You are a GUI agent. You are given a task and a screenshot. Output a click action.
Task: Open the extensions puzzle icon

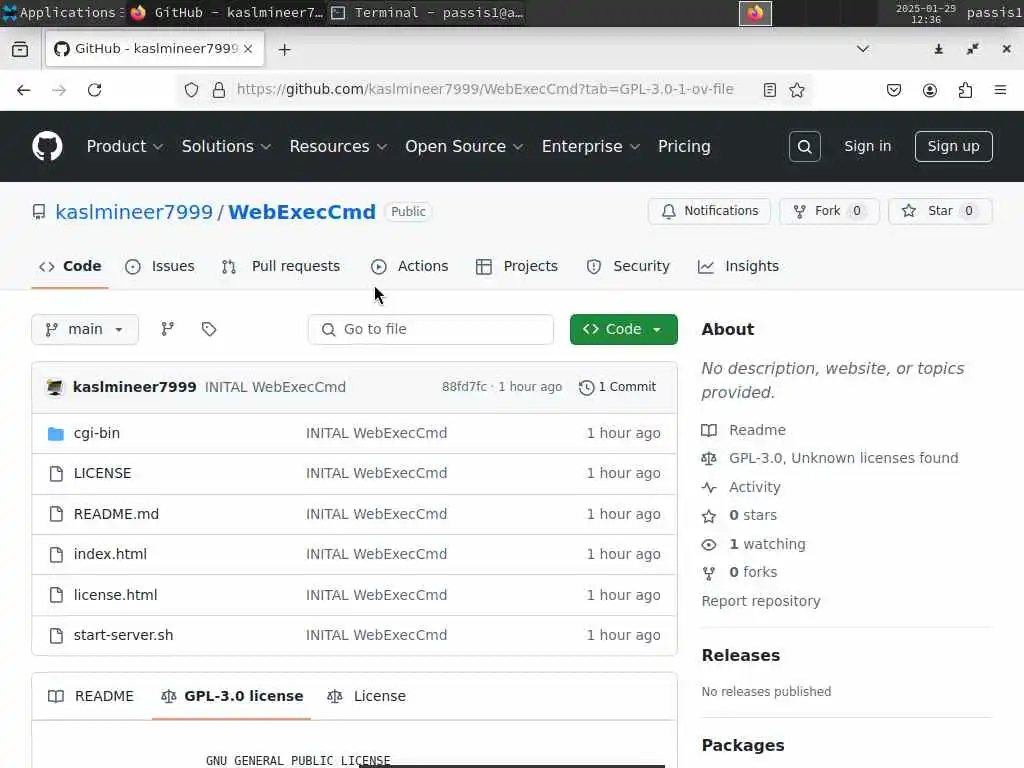(x=965, y=90)
